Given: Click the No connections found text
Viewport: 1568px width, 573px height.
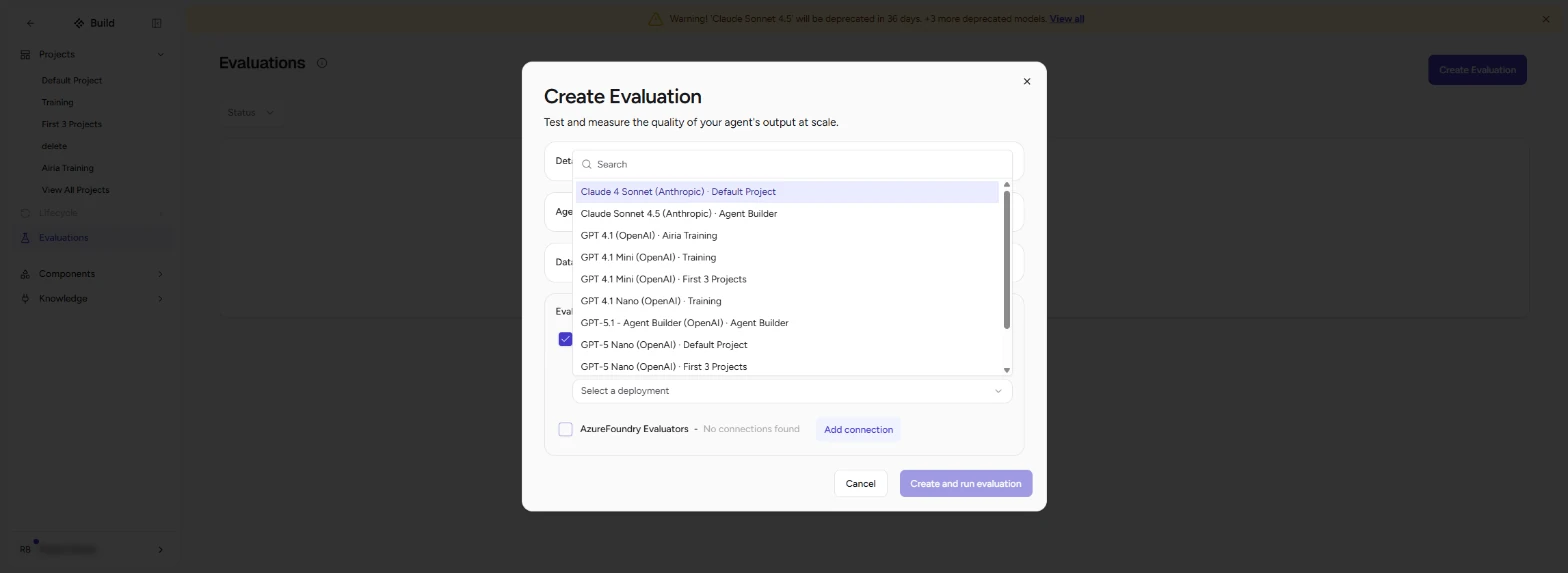Looking at the screenshot, I should (x=751, y=429).
